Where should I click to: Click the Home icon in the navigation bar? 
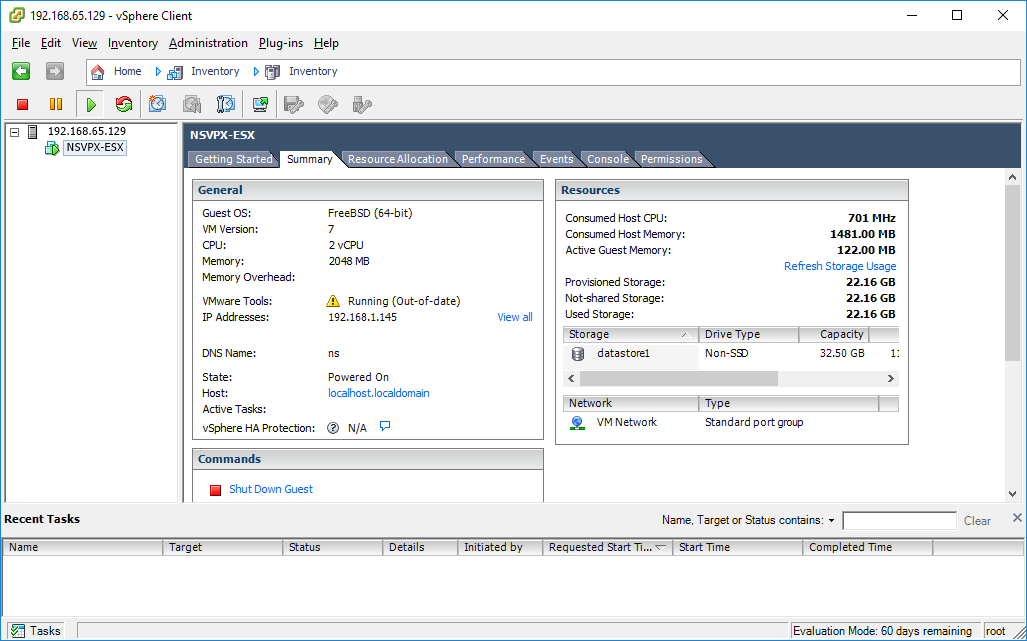(97, 71)
